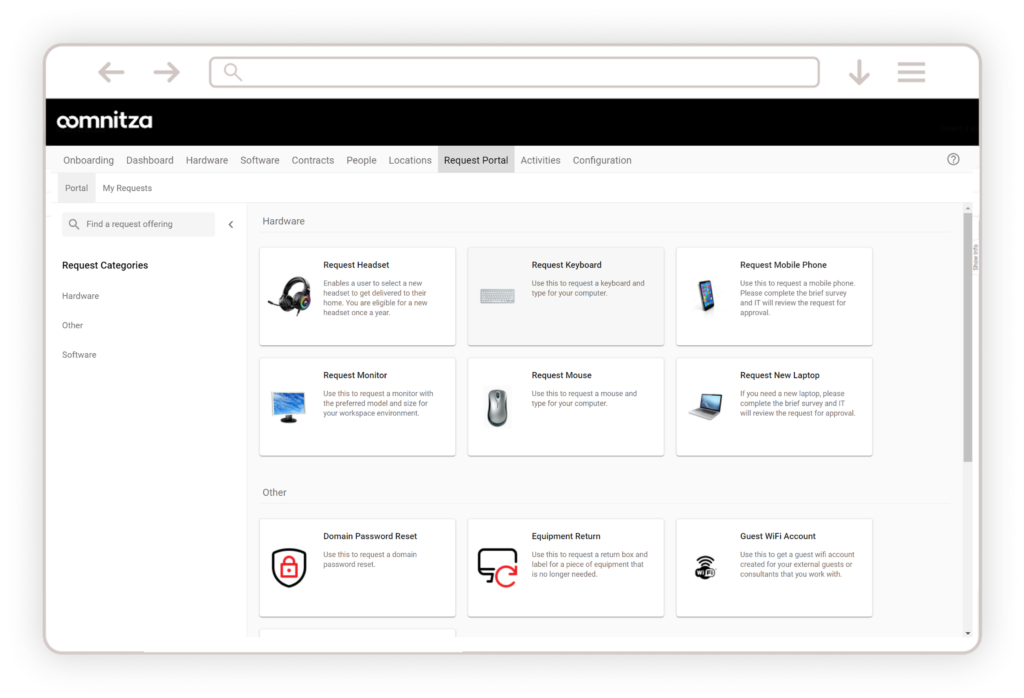Click the scrollbar up arrow

[x=967, y=208]
